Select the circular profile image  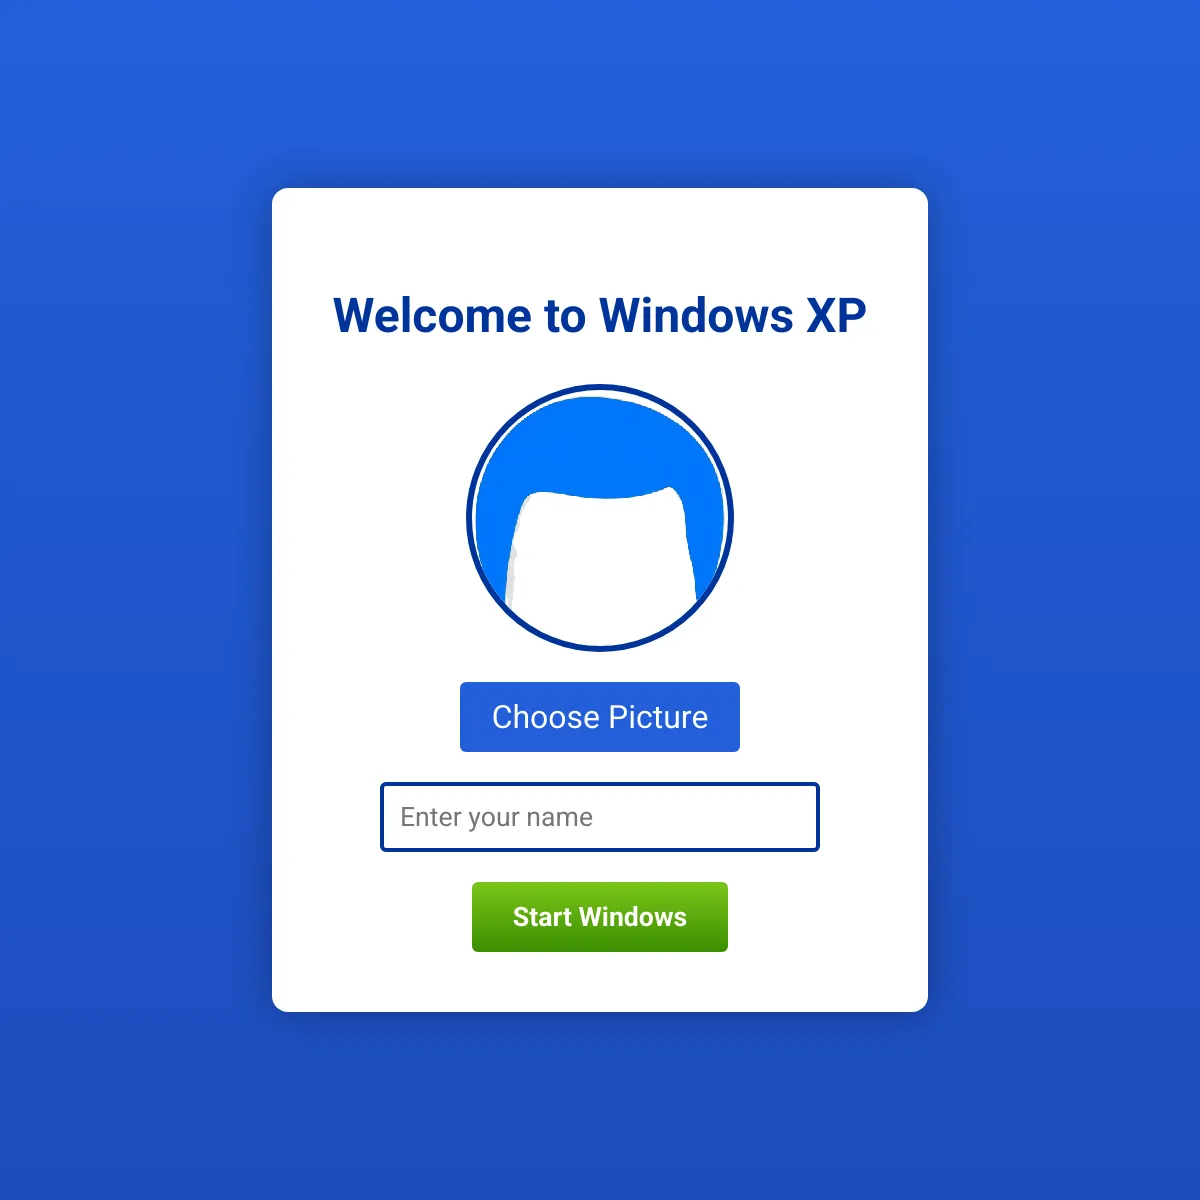tap(598, 517)
